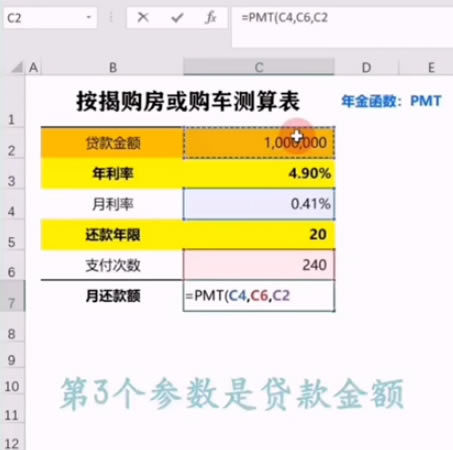Open Insert Function via the fx icon
Viewport: 453px width, 450px height.
211,17
